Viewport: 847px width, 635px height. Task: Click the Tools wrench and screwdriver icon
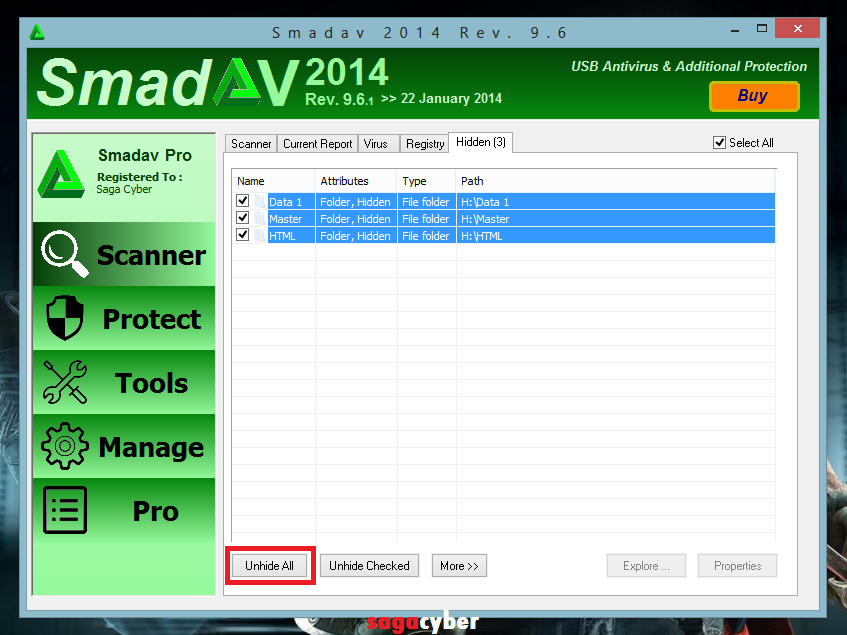[x=65, y=382]
